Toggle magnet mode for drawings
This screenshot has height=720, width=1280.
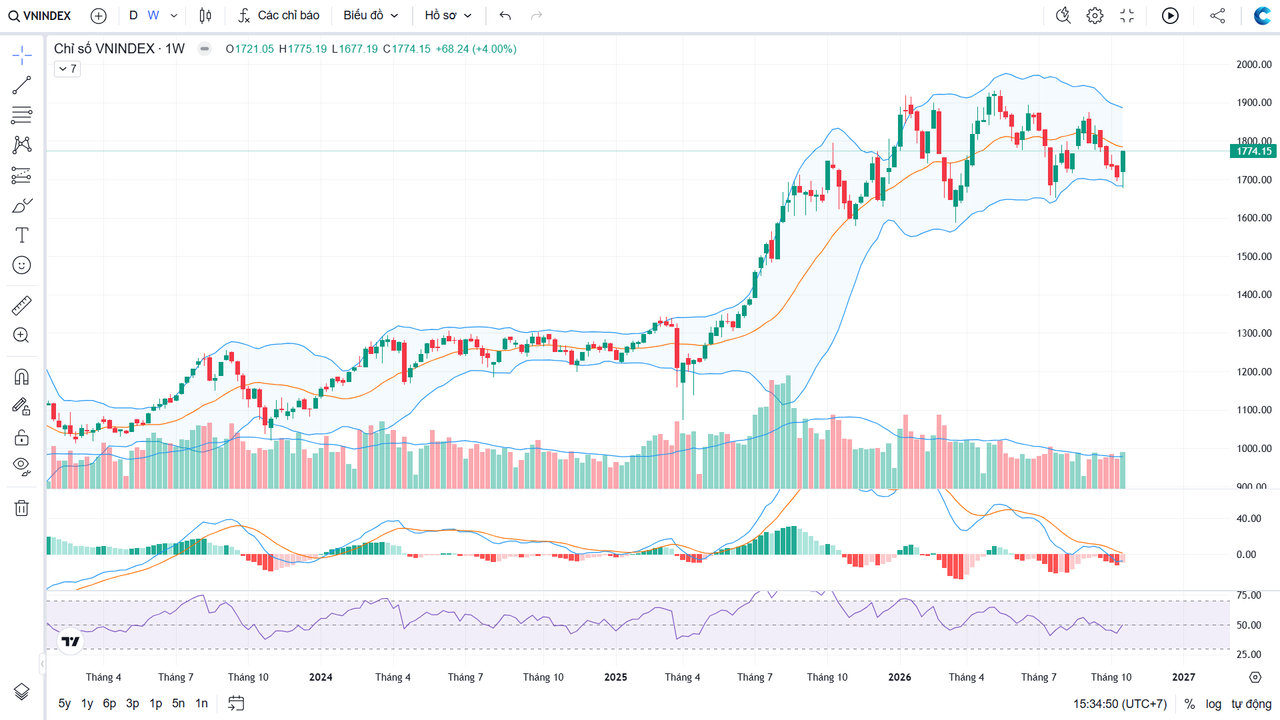pyautogui.click(x=21, y=377)
